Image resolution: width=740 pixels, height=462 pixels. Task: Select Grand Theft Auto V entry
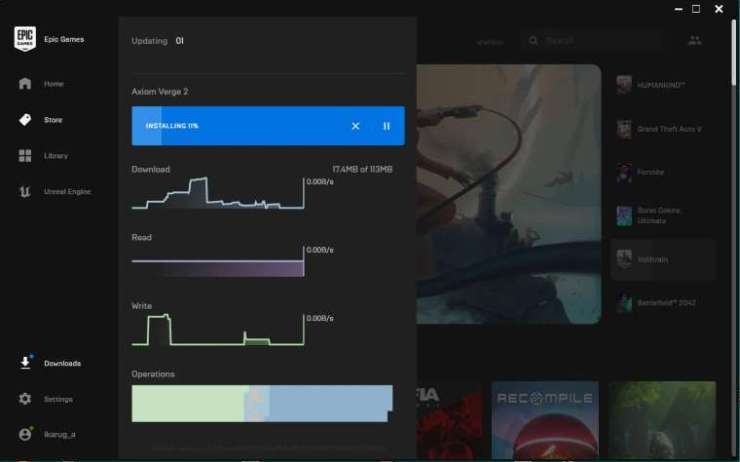click(x=664, y=129)
